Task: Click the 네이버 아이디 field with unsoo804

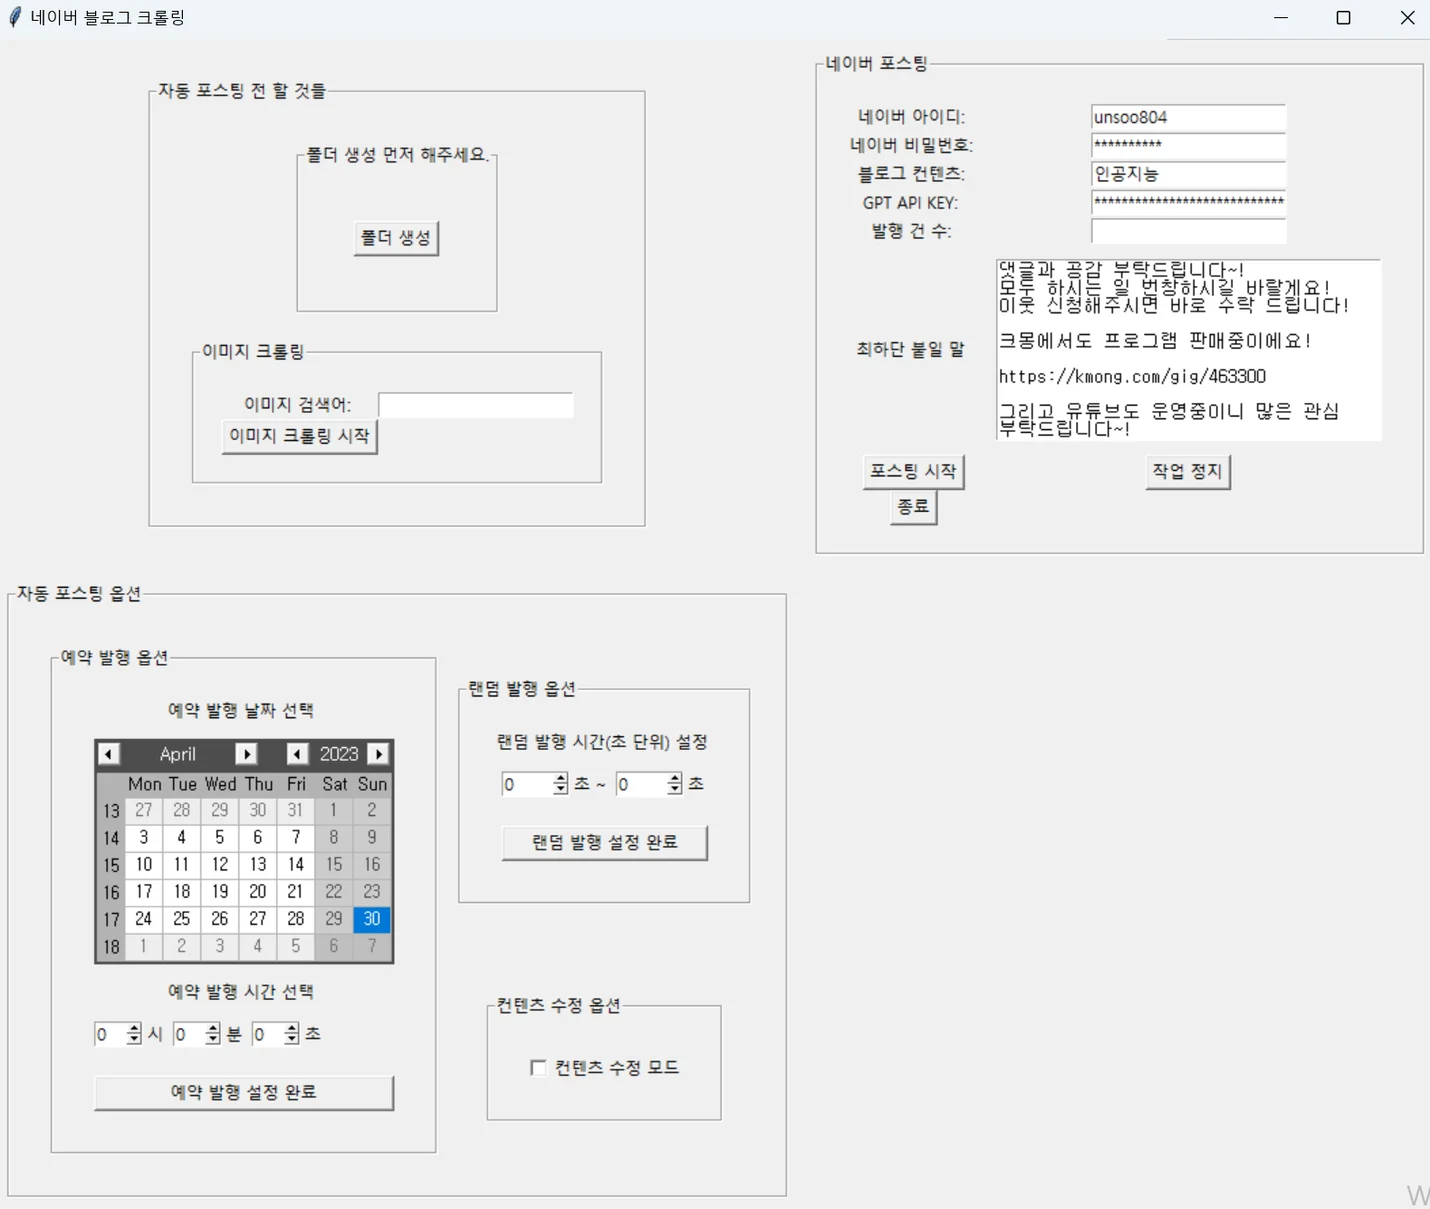Action: [x=1188, y=117]
